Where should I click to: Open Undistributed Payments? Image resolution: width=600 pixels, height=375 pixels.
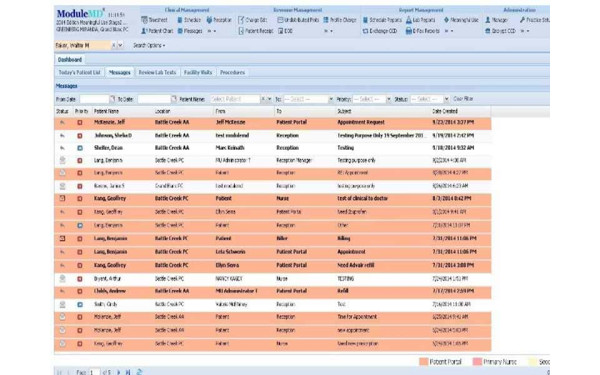point(298,20)
